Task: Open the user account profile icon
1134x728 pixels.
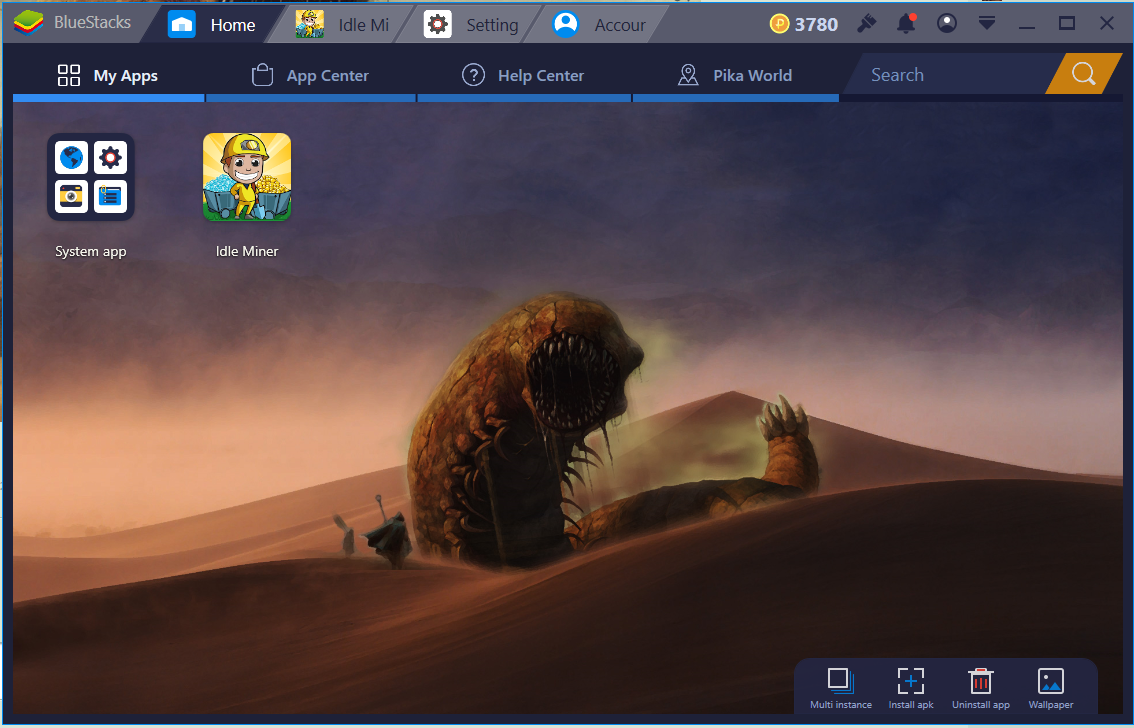Action: [946, 24]
